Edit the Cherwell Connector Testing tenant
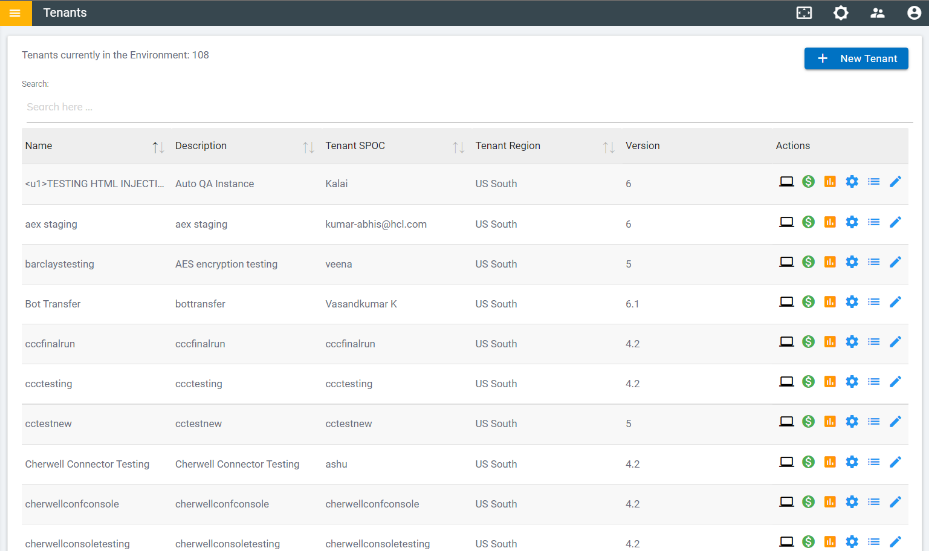The image size is (929, 551). (x=896, y=462)
